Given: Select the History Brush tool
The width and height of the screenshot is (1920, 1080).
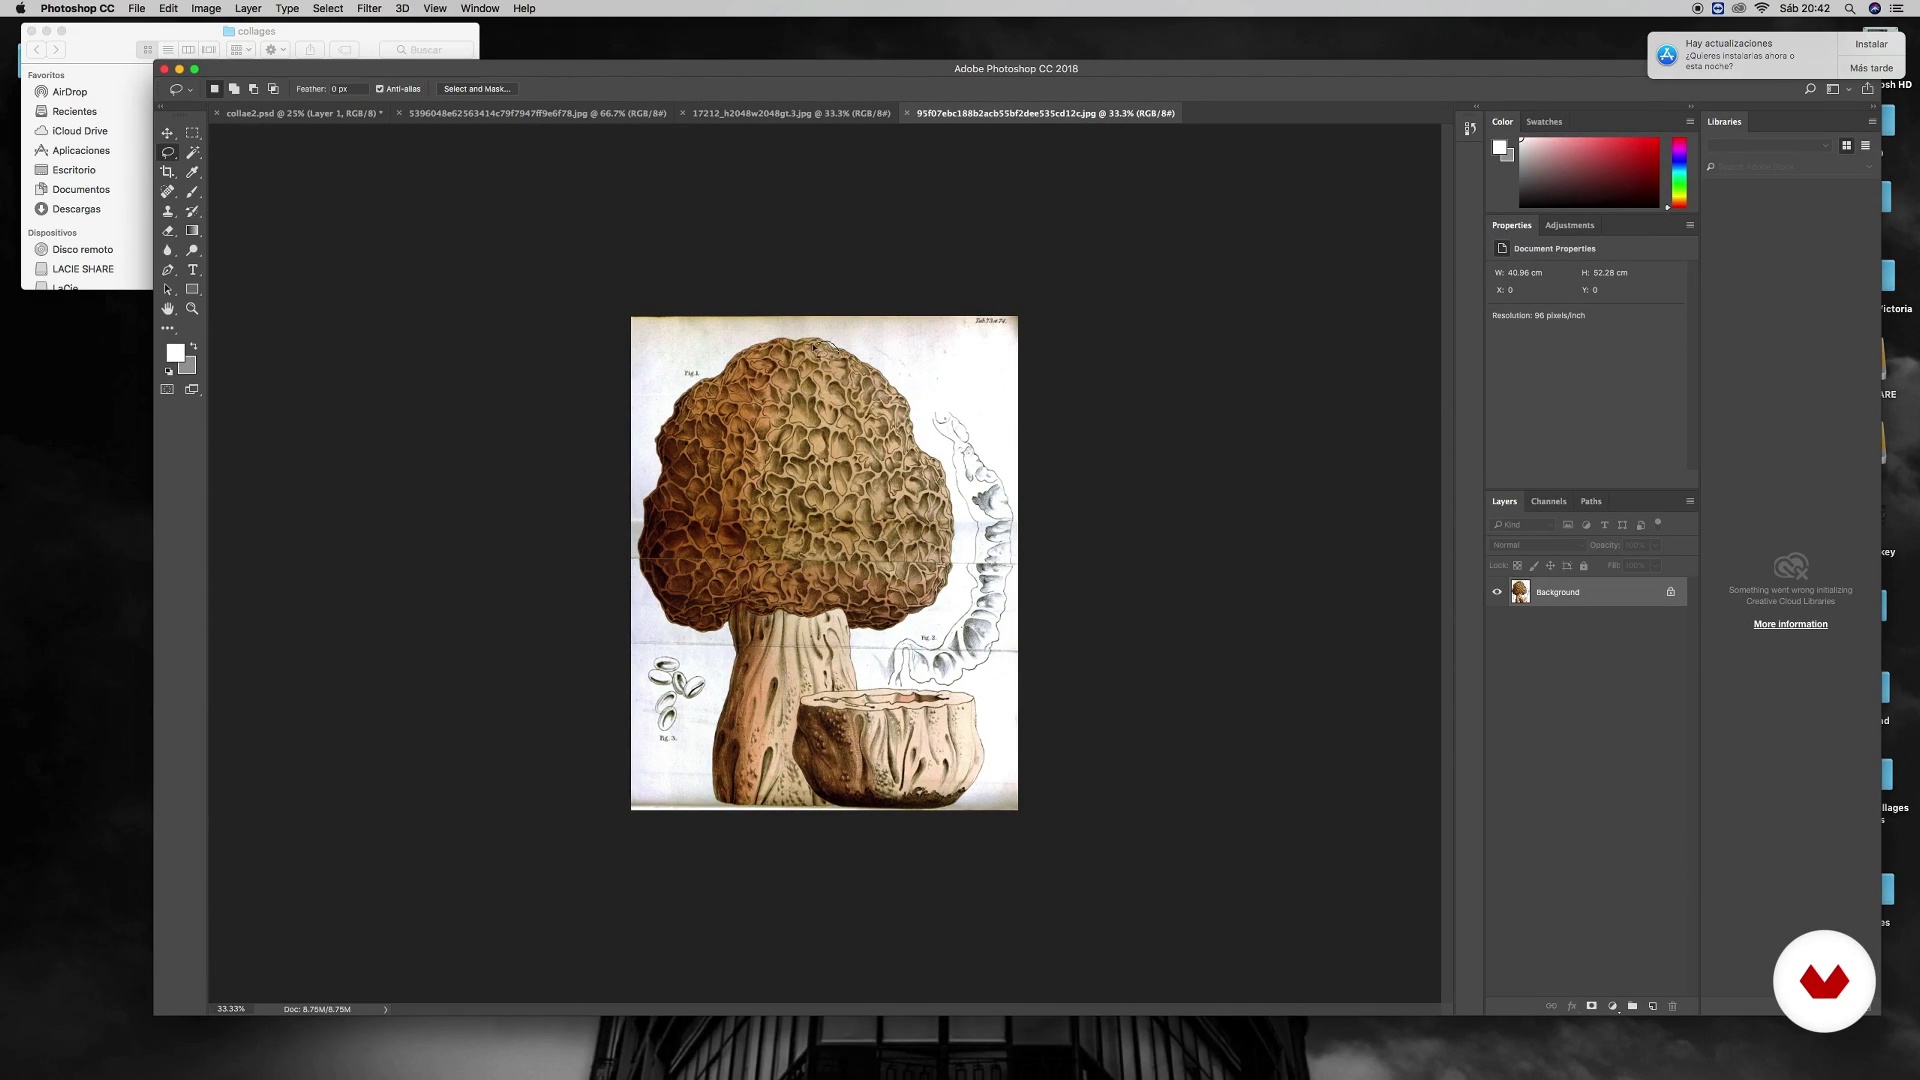Looking at the screenshot, I should tap(192, 211).
